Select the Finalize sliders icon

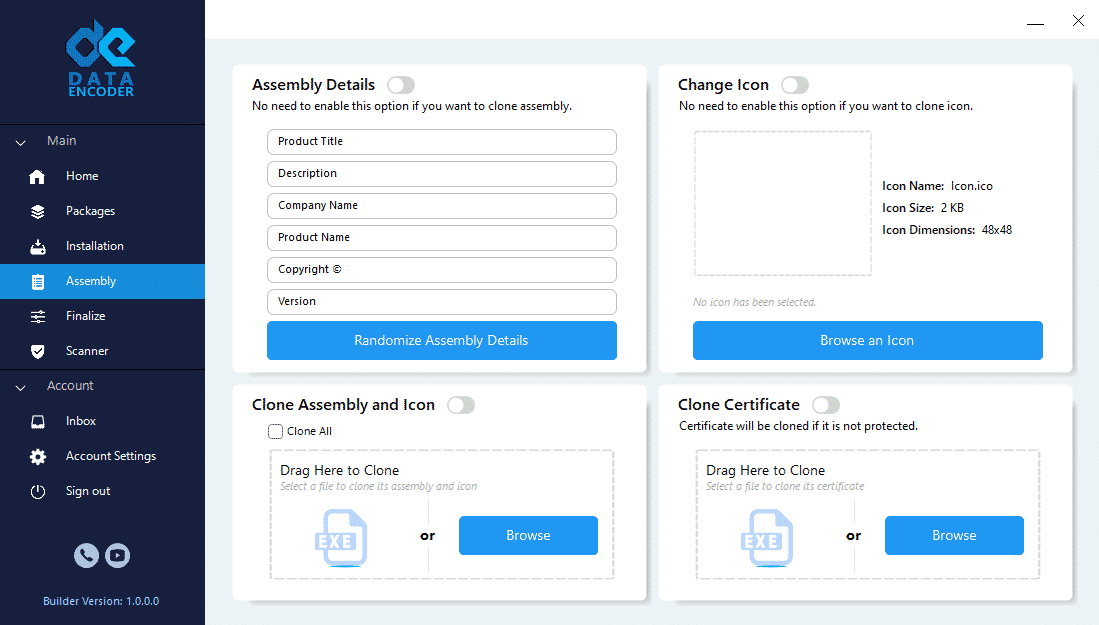coord(38,317)
